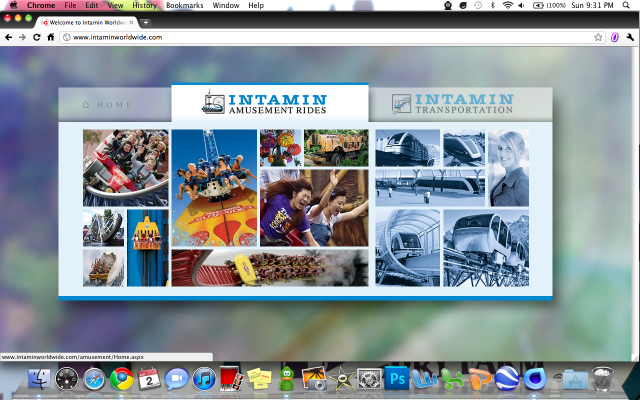Launch Microsoft Word from the Dock
Screen dimensions: 640x400
pos(424,378)
